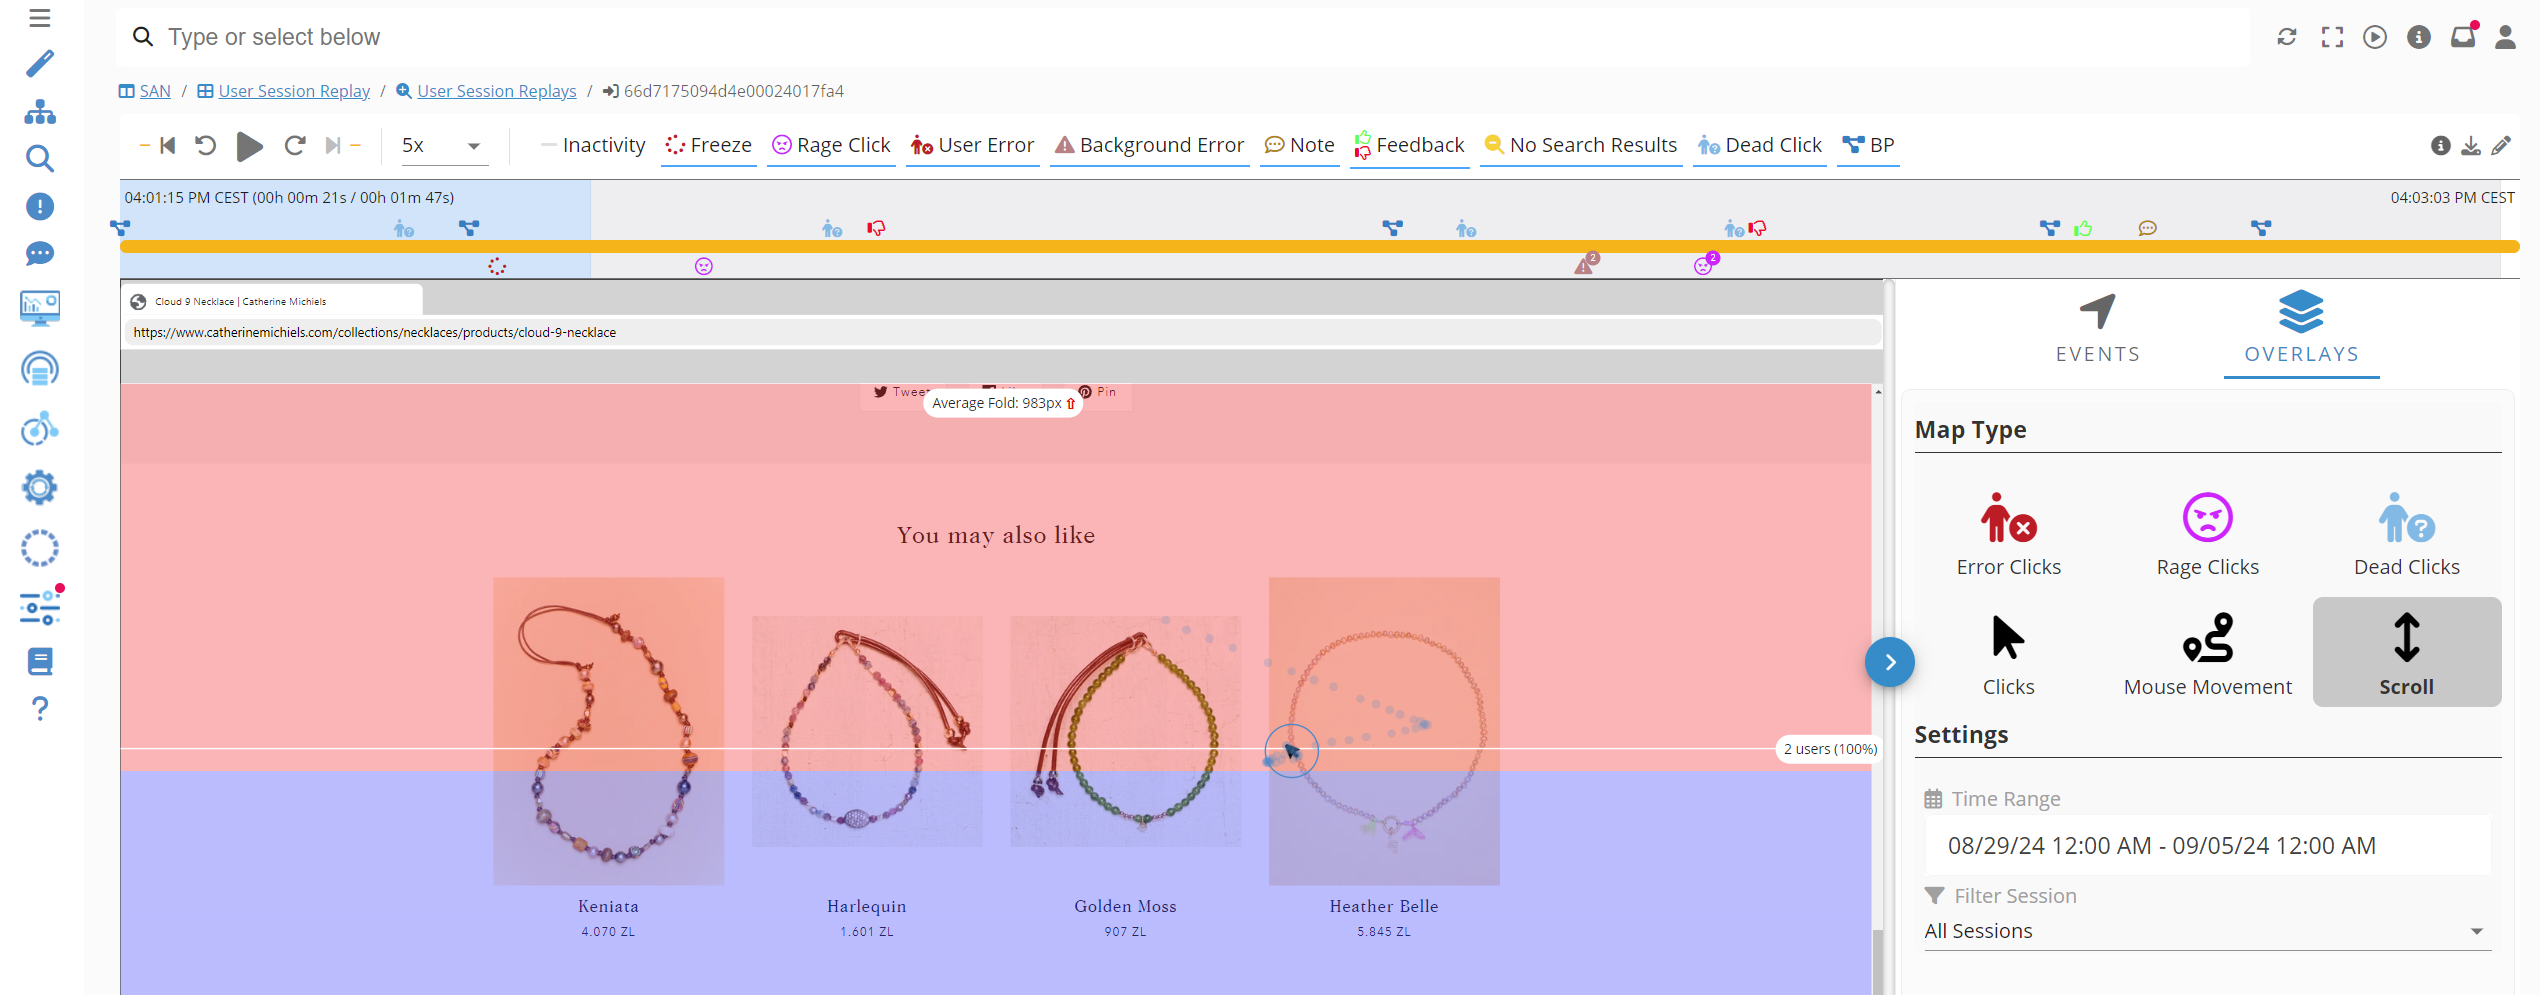The height and width of the screenshot is (995, 2540).
Task: Switch to the OVERLAYS tab
Action: (x=2301, y=330)
